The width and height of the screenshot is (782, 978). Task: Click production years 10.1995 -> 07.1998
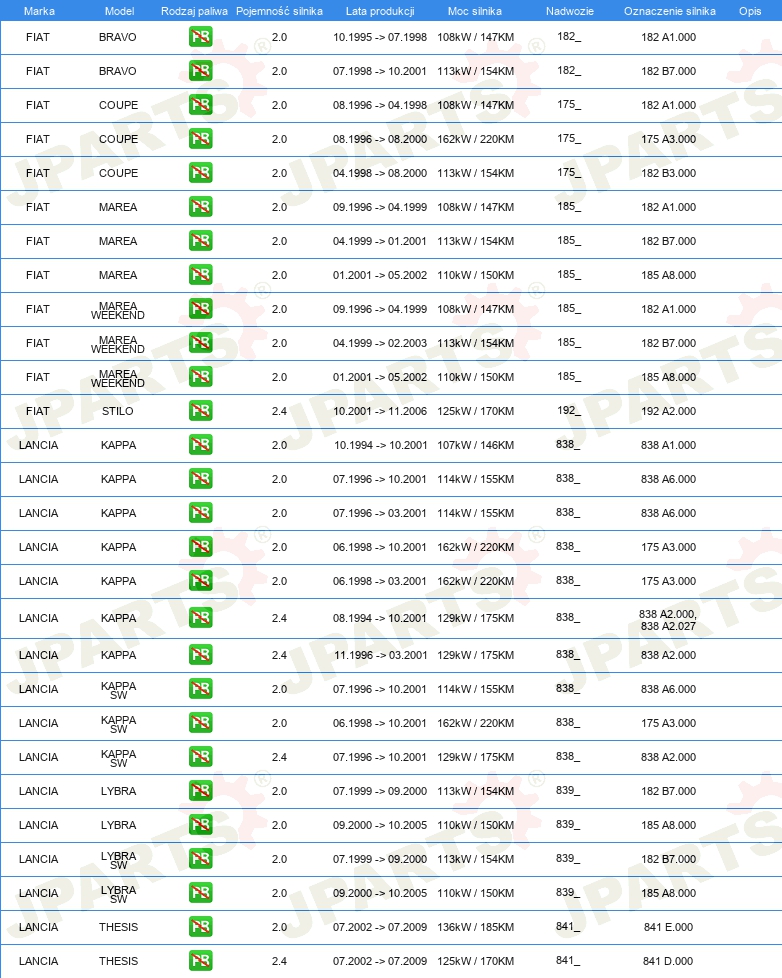tap(380, 37)
